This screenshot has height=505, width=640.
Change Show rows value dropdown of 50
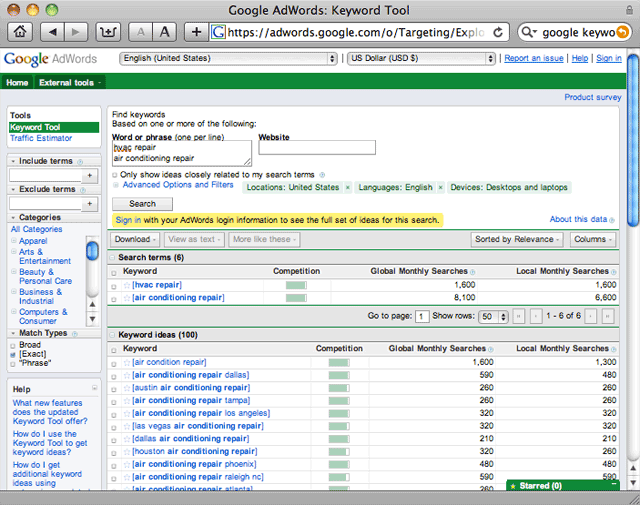click(493, 316)
